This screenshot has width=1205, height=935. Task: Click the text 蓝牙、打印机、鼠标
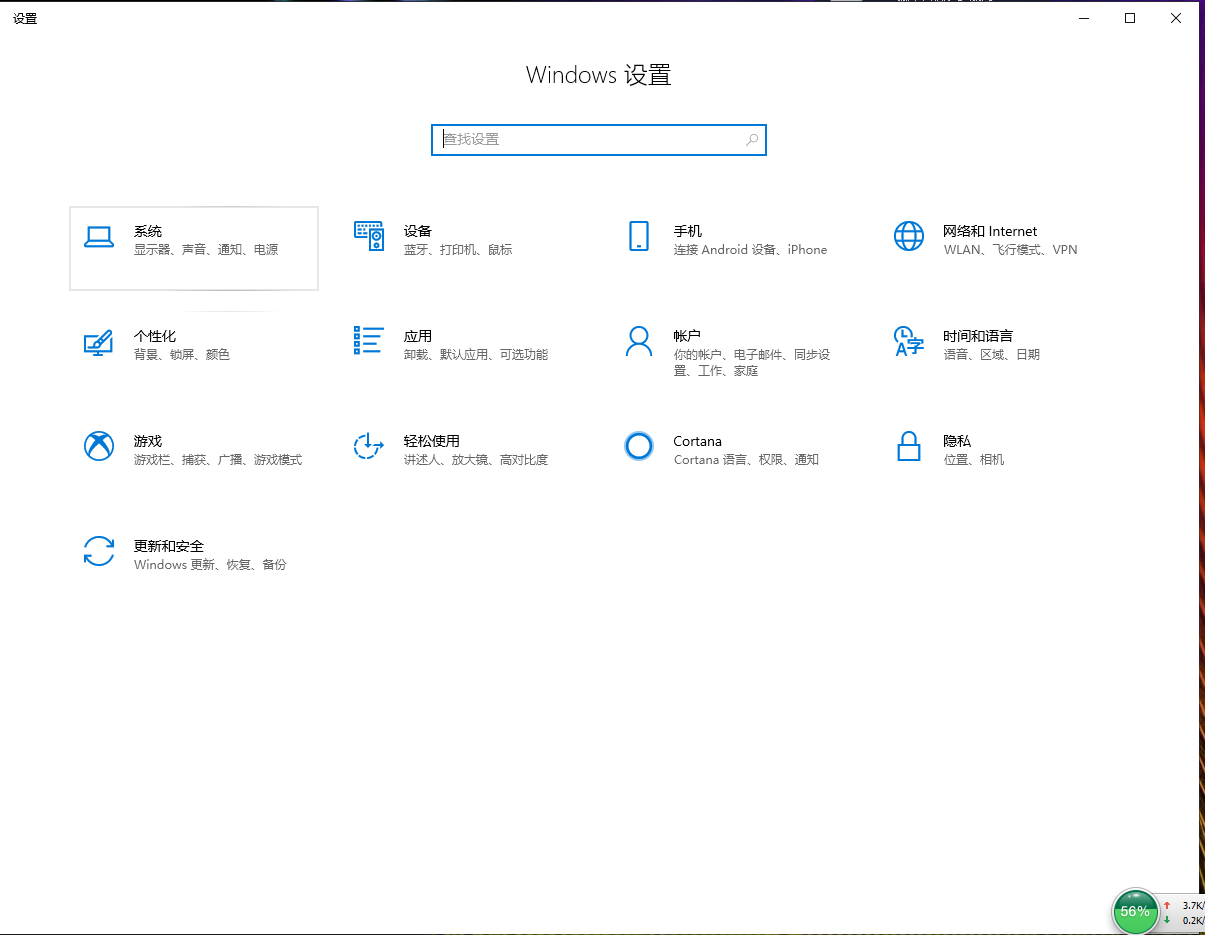point(458,250)
